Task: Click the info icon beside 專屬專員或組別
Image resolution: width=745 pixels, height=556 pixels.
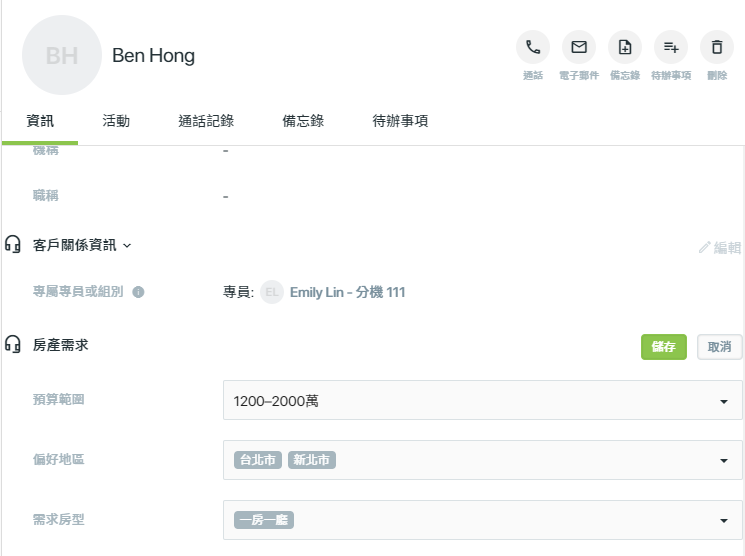Action: tap(138, 292)
